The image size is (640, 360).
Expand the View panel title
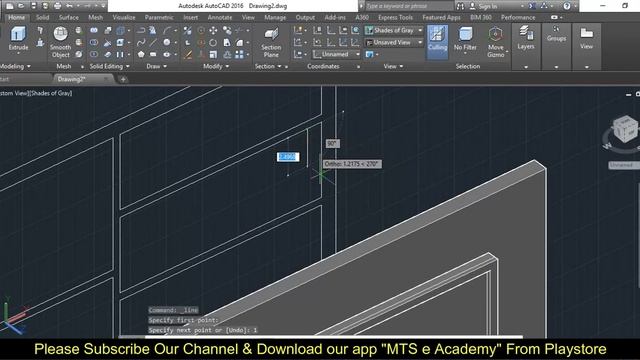coord(393,66)
